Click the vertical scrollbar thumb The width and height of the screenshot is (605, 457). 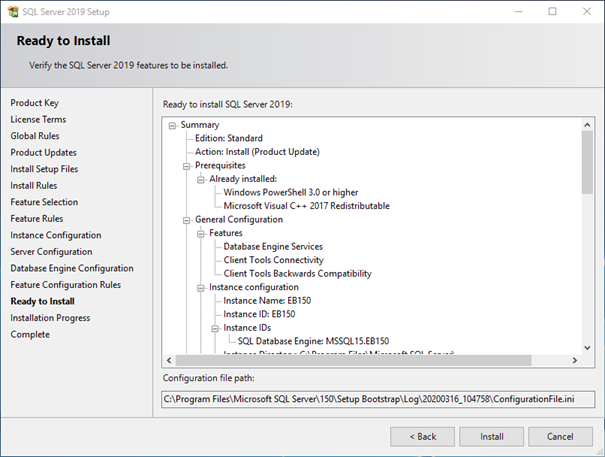[x=587, y=162]
